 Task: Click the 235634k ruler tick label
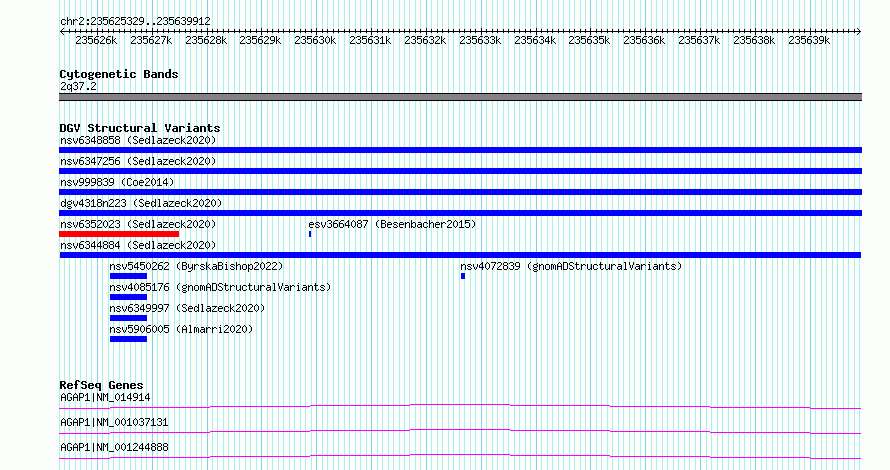(535, 40)
